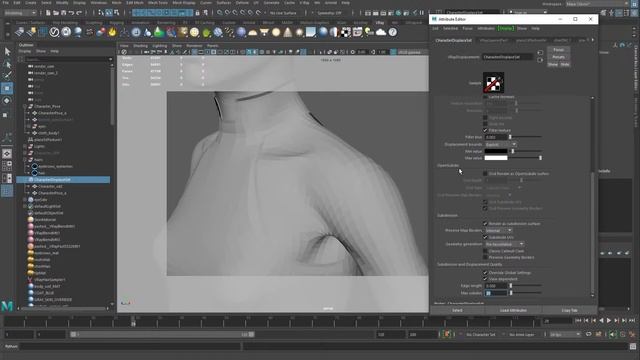The height and width of the screenshot is (360, 640).
Task: Select the arrow Select tool in toolbox
Action: 7,52
